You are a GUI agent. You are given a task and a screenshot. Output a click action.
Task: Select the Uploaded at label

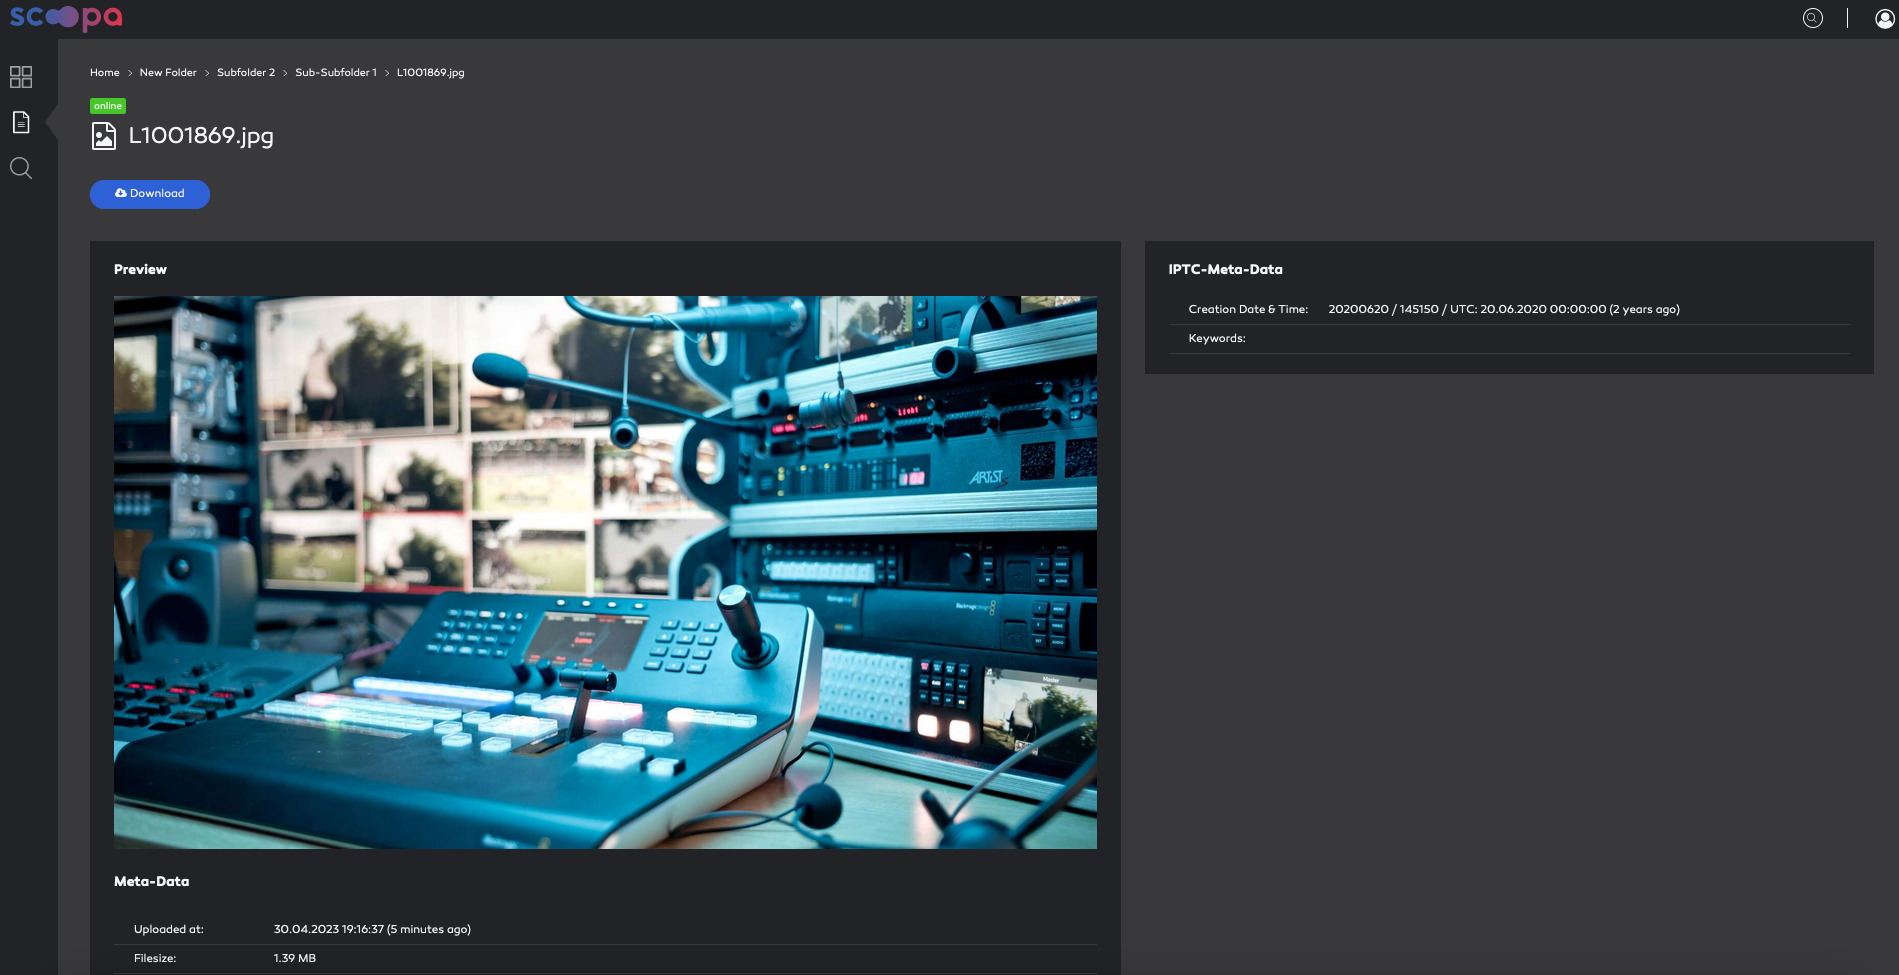point(169,930)
